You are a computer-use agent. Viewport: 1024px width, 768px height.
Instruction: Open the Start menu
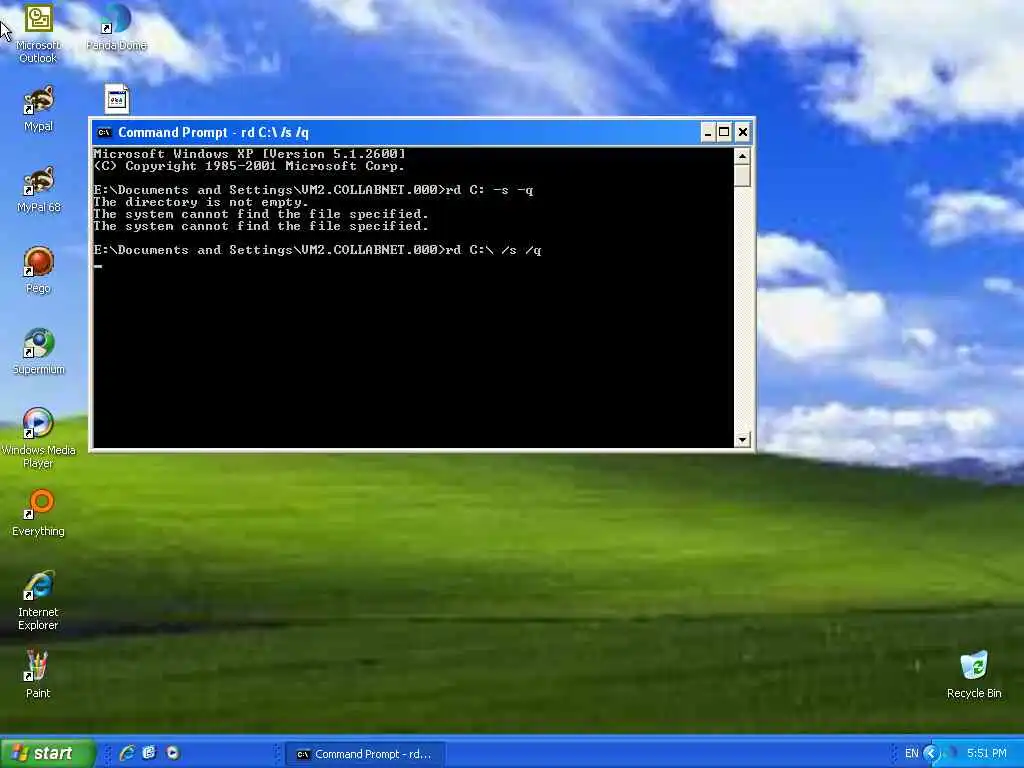click(x=47, y=753)
